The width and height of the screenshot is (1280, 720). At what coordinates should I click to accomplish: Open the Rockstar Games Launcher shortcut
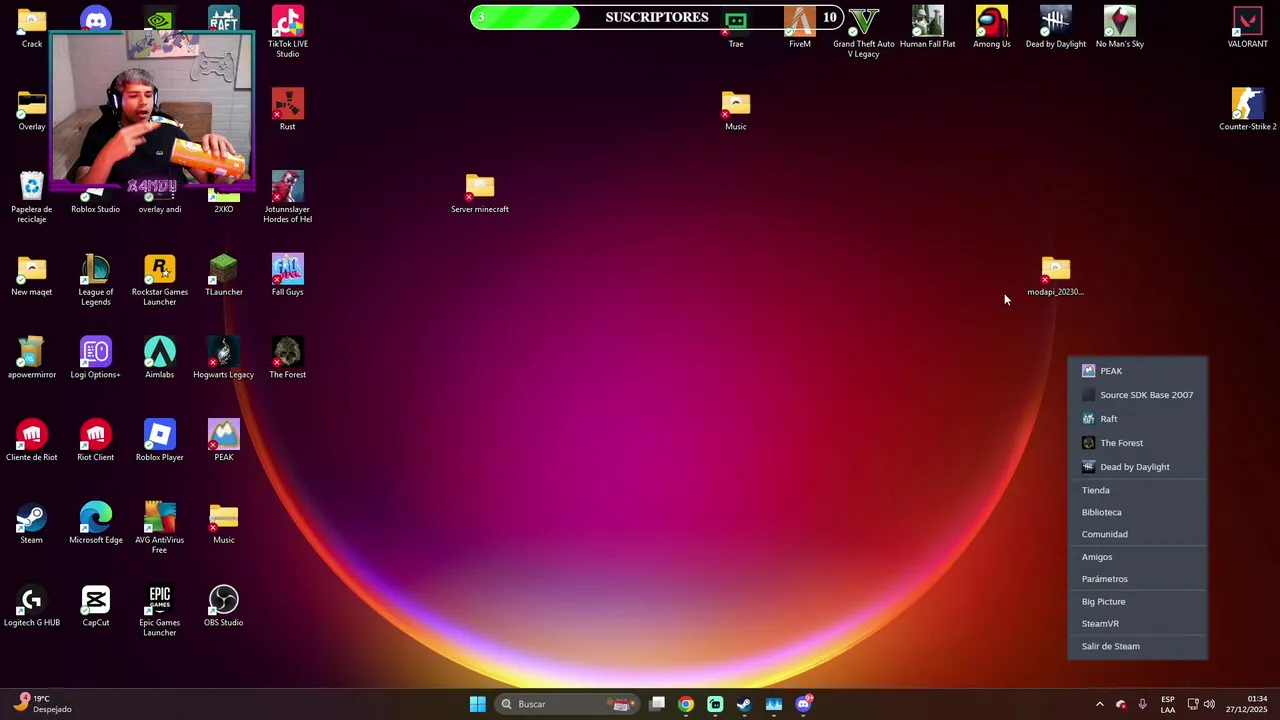pos(160,280)
